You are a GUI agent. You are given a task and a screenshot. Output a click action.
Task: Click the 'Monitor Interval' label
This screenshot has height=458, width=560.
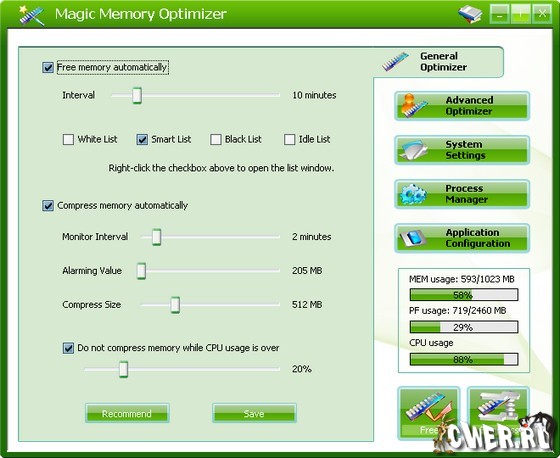point(95,237)
